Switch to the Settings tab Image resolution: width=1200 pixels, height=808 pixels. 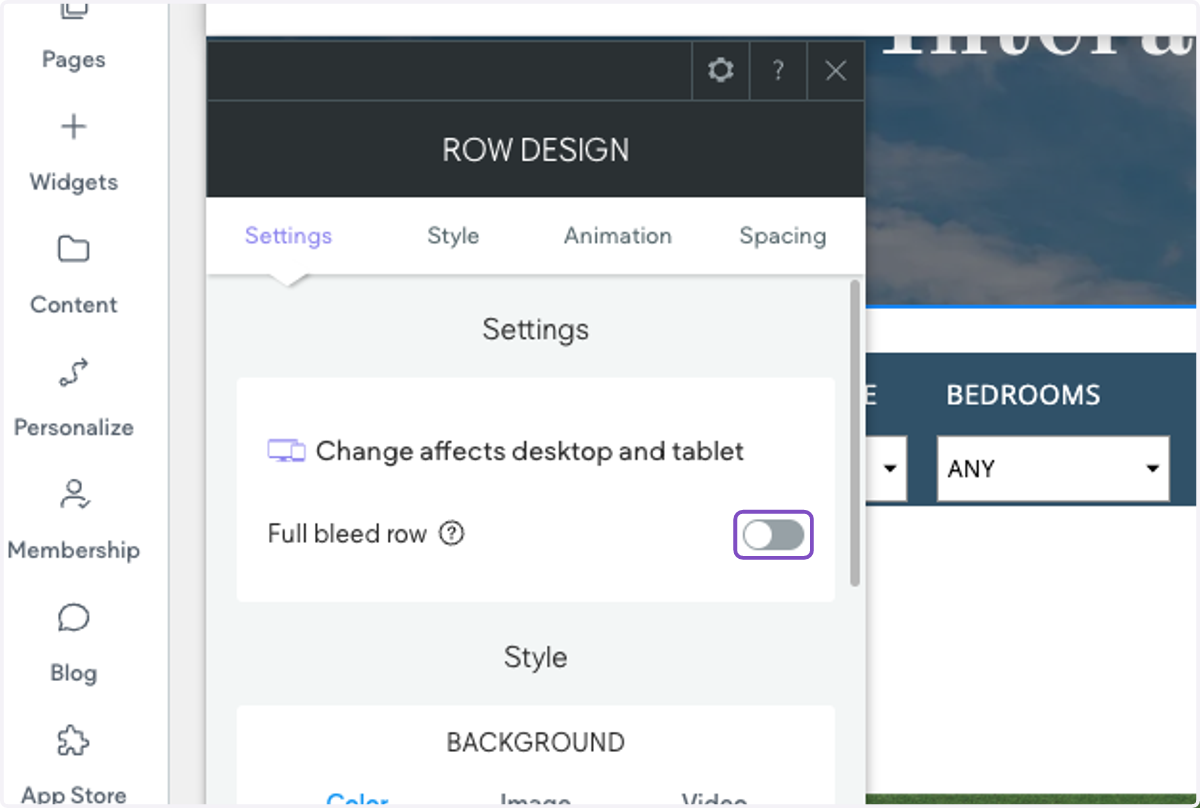coord(288,236)
